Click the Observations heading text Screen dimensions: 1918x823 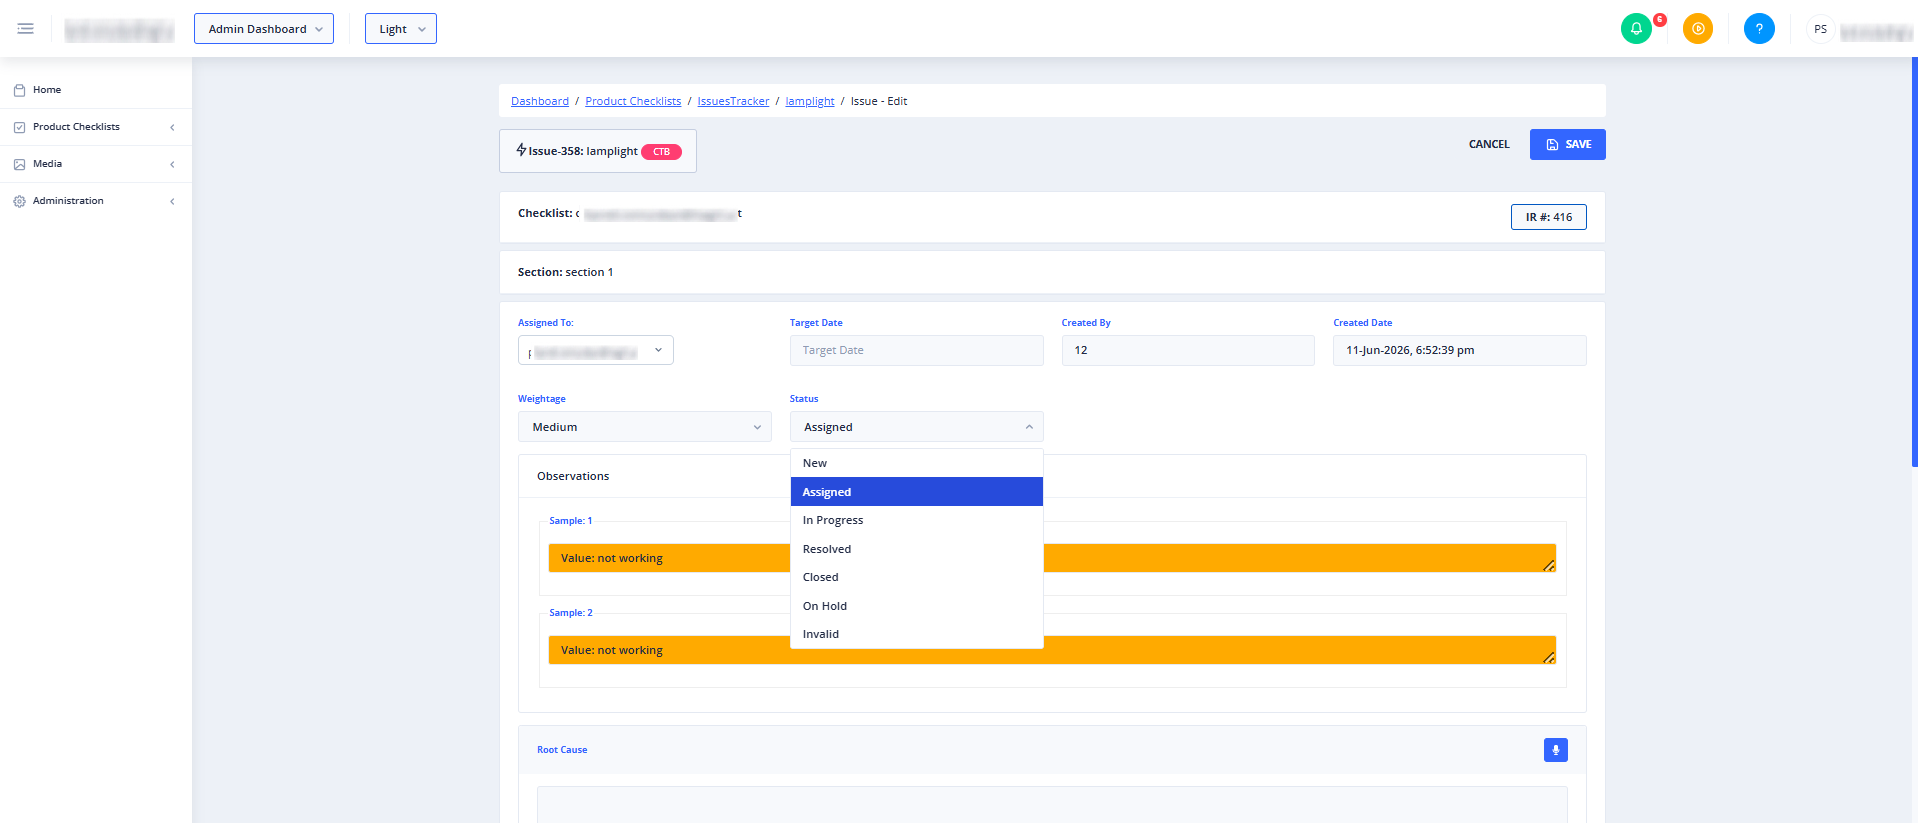point(573,476)
